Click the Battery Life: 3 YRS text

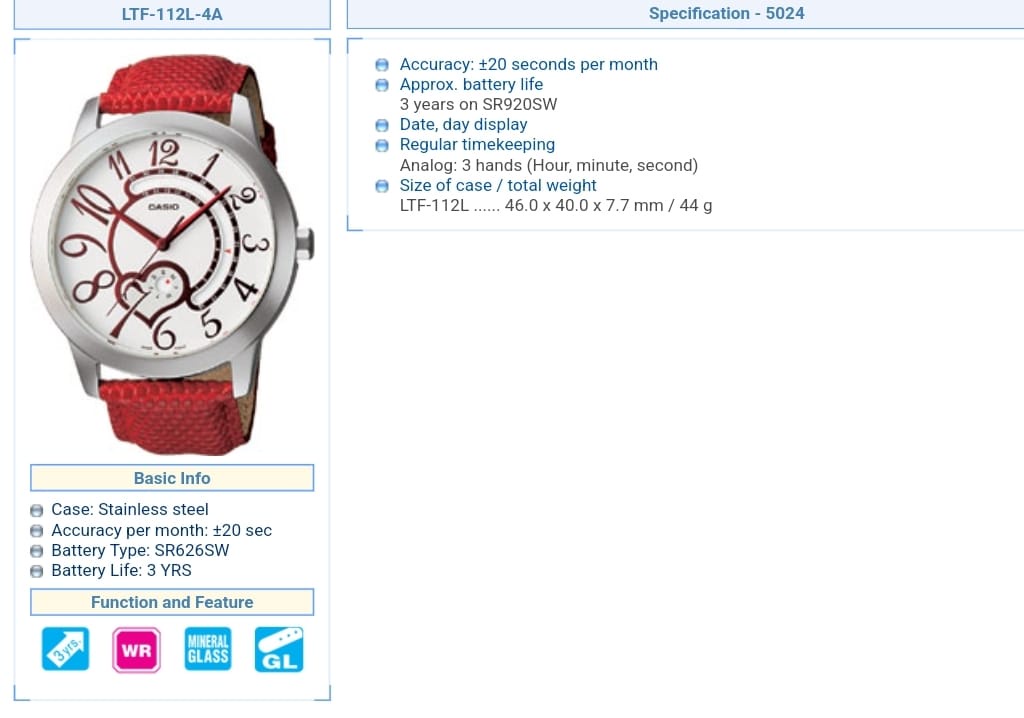pos(121,570)
